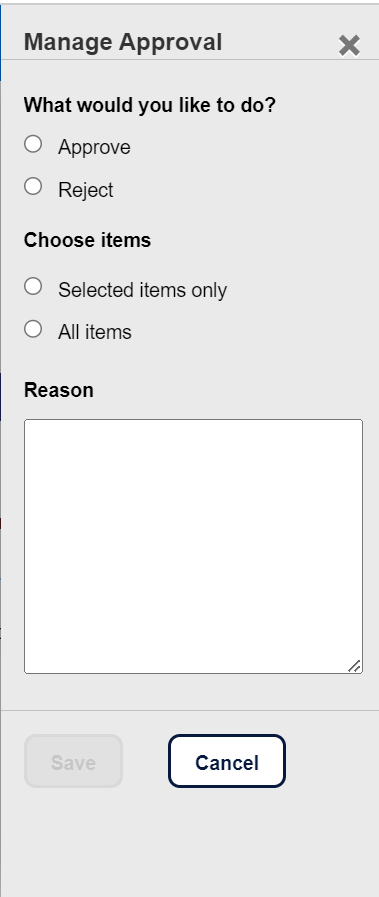
Task: Select the Approve radio button
Action: pyautogui.click(x=33, y=144)
